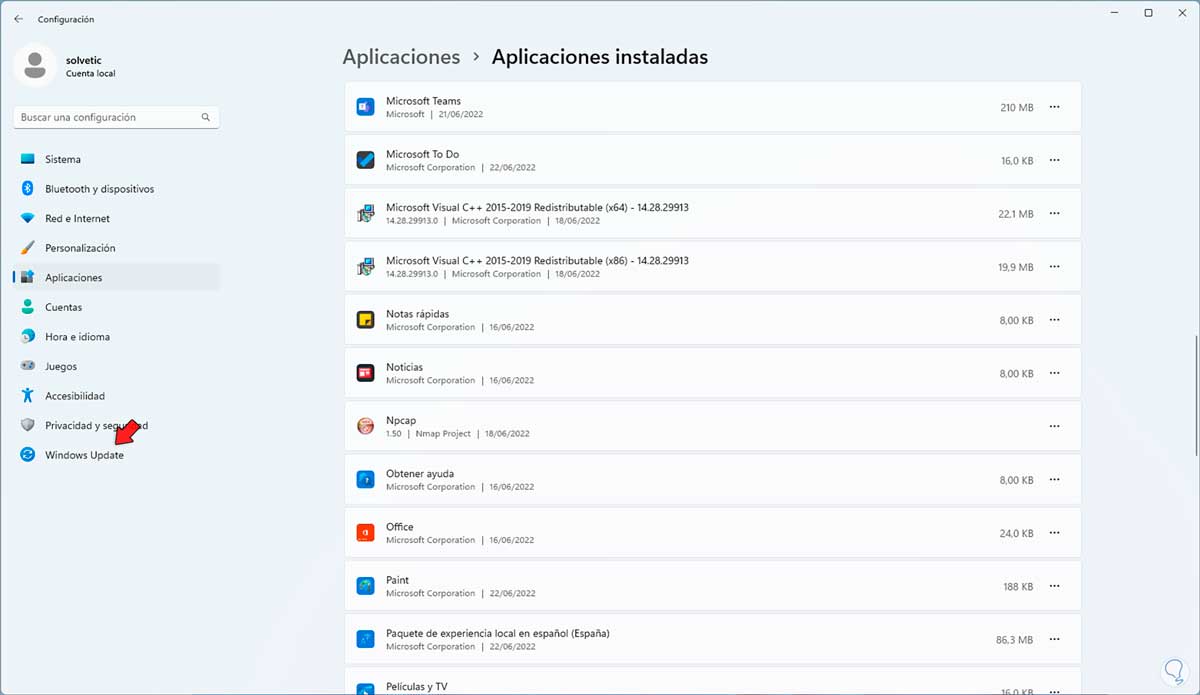Click the Noticias app icon
The width and height of the screenshot is (1200, 695).
365,373
